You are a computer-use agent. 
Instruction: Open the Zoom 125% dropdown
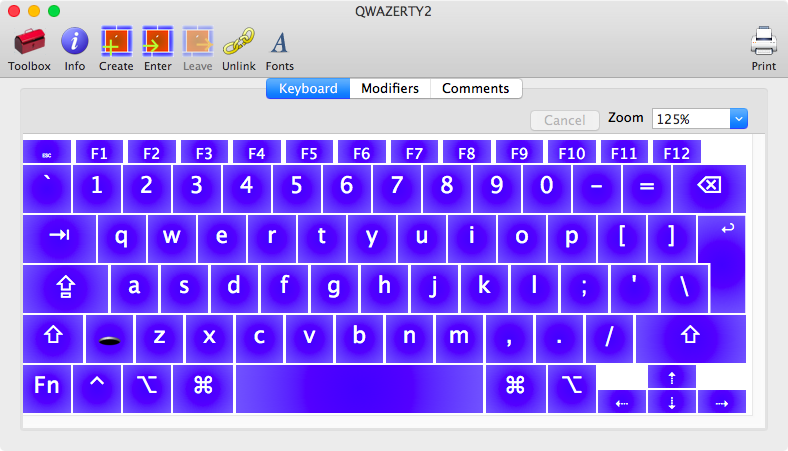tap(739, 119)
